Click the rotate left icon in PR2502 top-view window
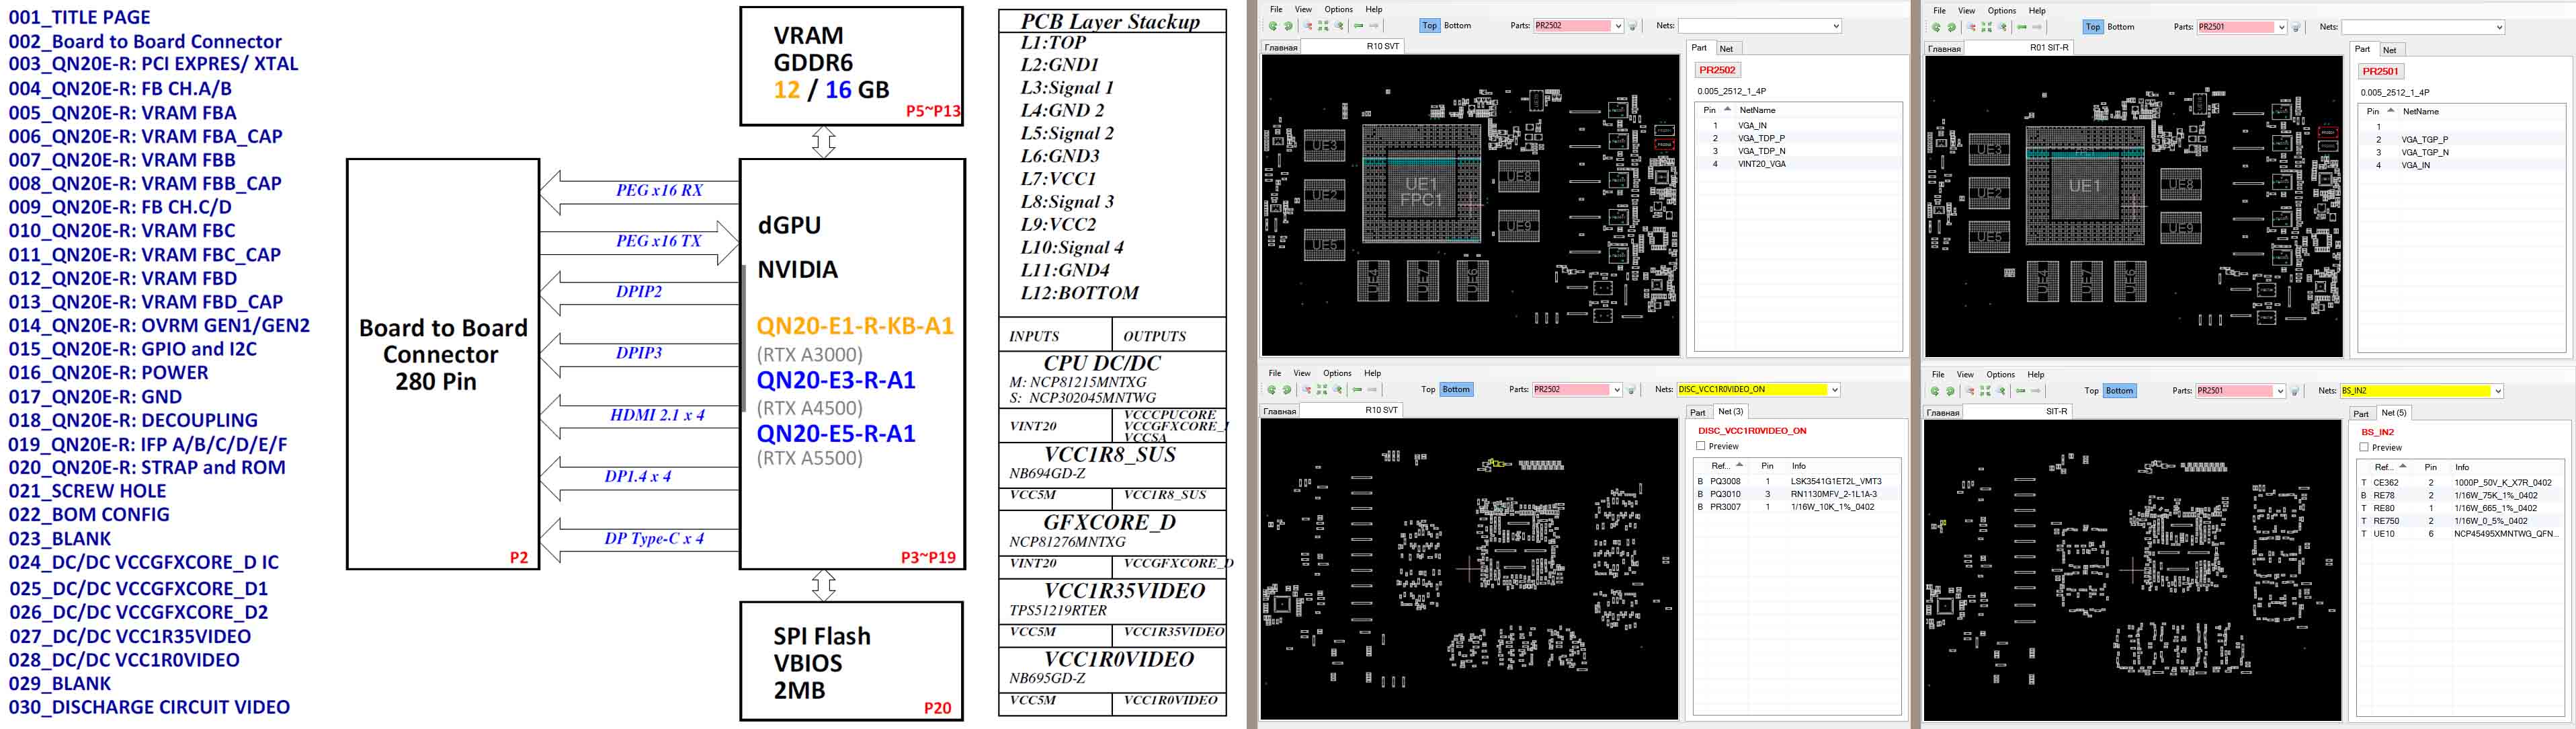 1274,26
